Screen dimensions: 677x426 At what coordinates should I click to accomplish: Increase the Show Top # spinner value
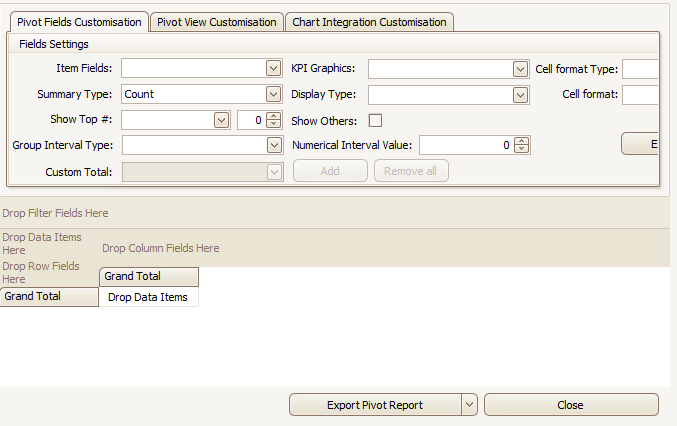pos(274,116)
